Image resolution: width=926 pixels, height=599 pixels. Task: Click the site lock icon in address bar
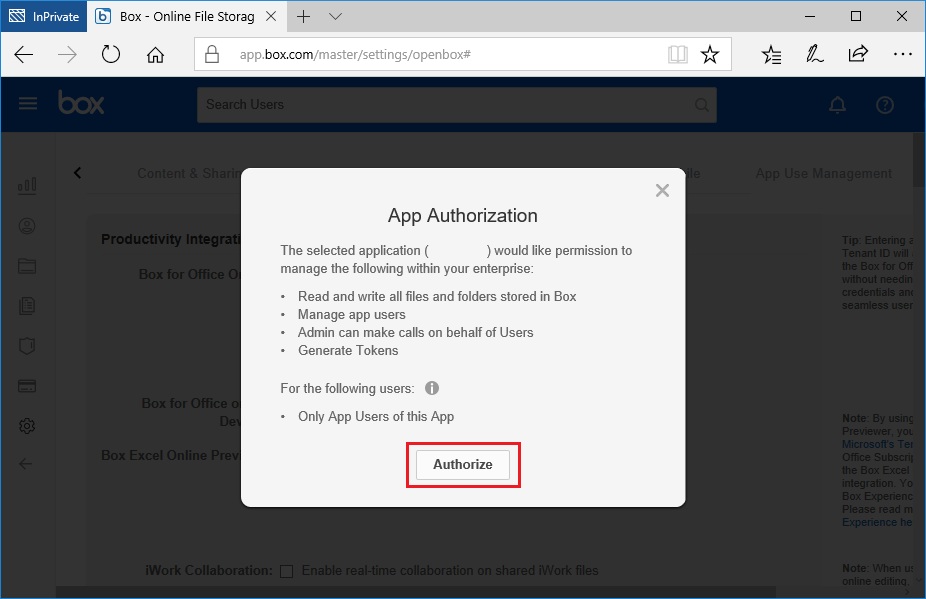211,54
